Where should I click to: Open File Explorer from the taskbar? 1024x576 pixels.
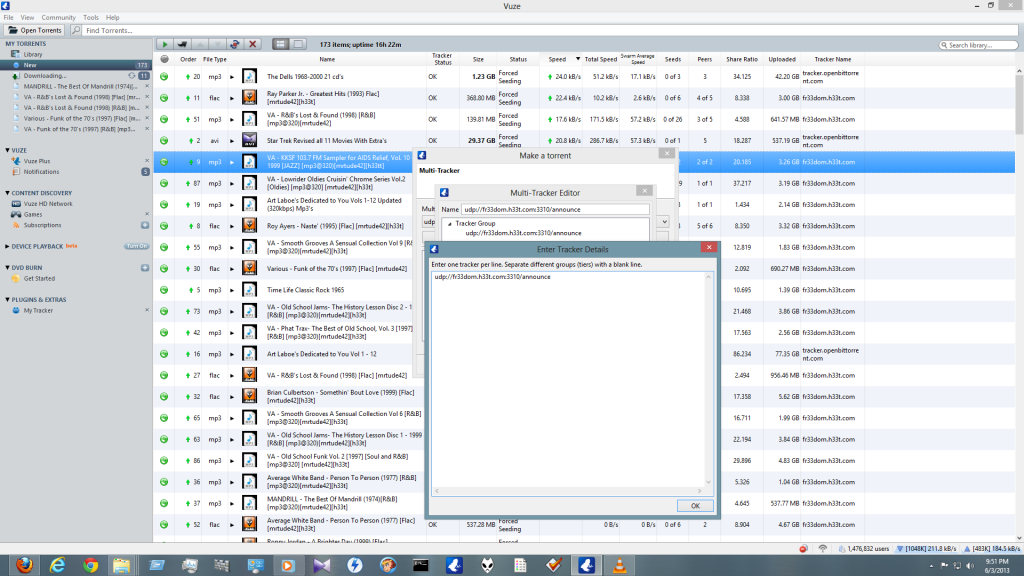click(121, 565)
